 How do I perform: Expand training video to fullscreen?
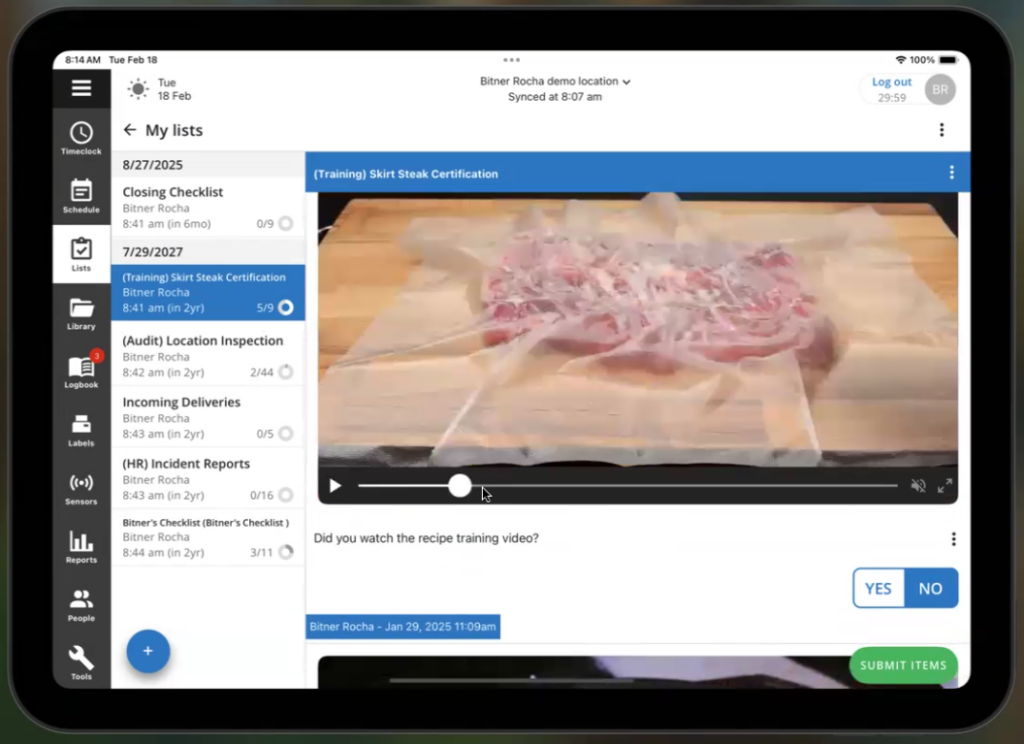coord(944,486)
